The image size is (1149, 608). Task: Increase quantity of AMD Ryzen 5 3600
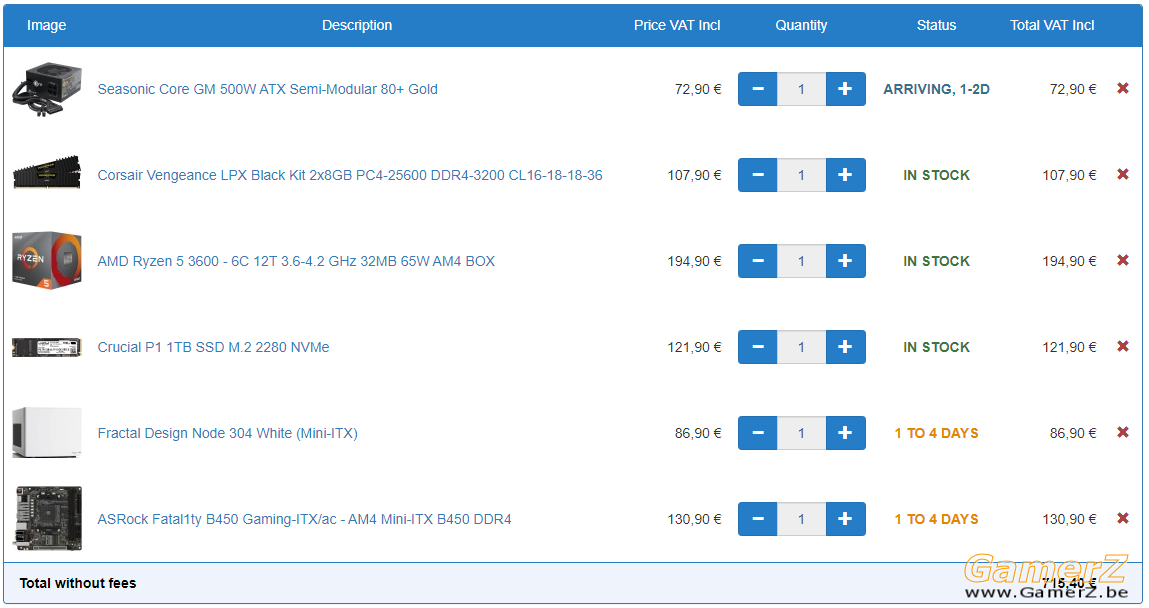tap(846, 261)
